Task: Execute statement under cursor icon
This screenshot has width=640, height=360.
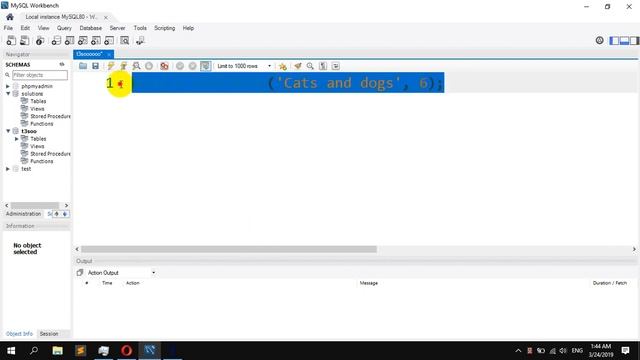Action: pyautogui.click(x=123, y=66)
